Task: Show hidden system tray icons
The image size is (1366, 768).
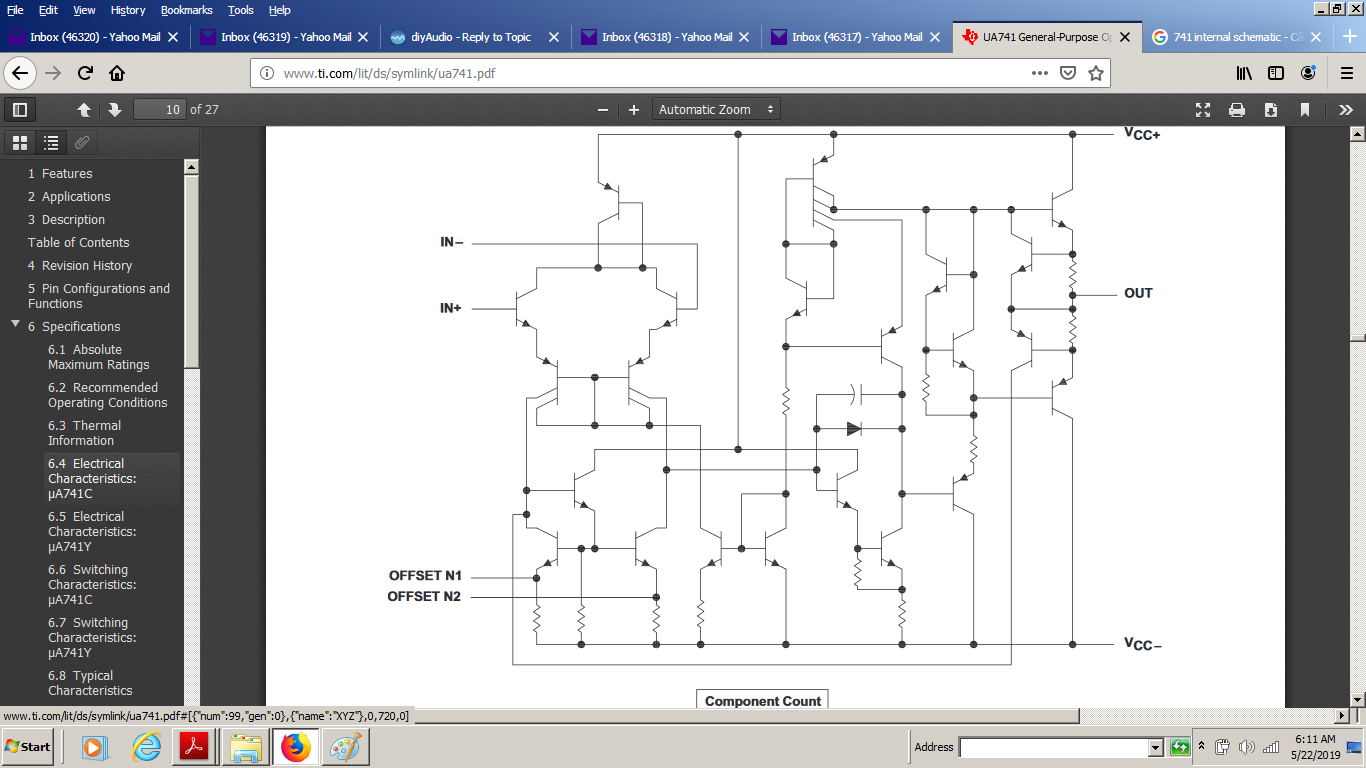Action: (x=1202, y=747)
